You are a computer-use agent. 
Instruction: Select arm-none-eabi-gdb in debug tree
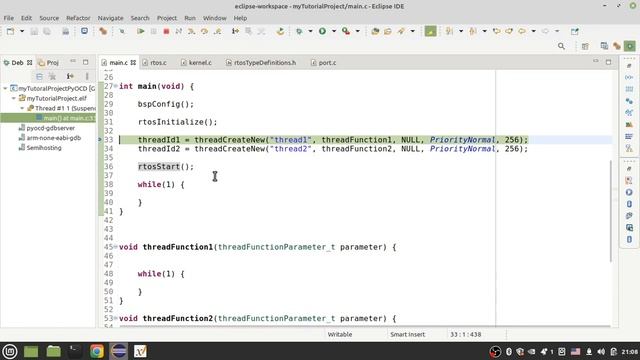[x=53, y=138]
